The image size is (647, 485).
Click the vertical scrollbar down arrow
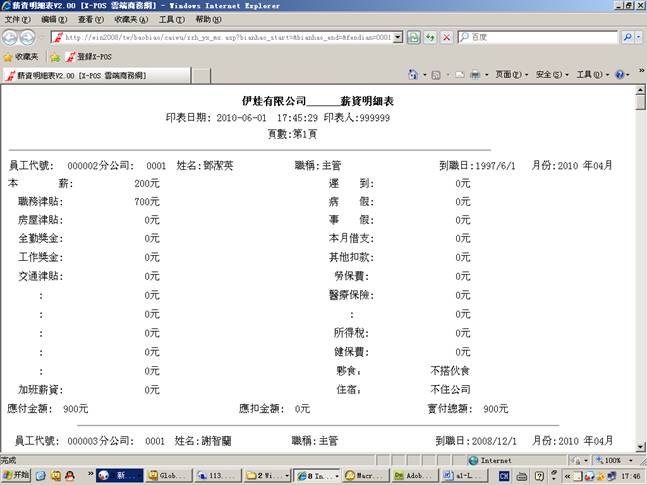click(x=640, y=448)
